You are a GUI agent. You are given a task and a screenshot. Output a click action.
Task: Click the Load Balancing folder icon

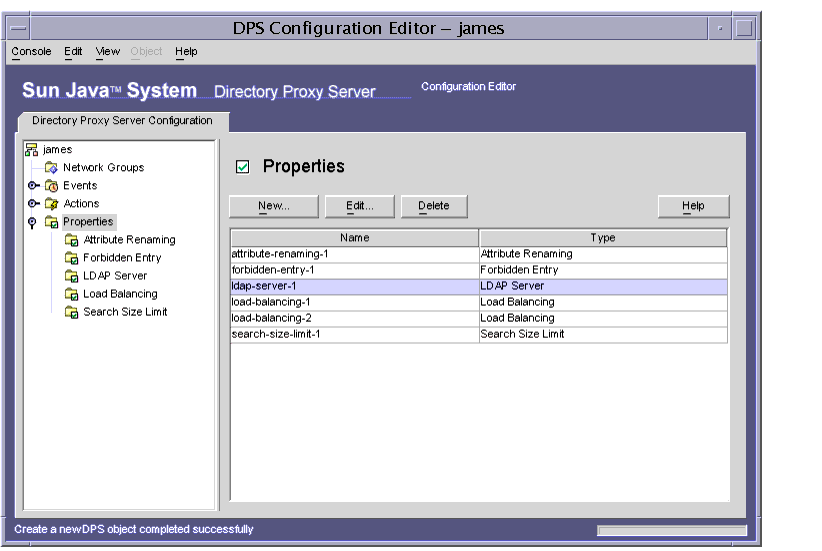(71, 294)
